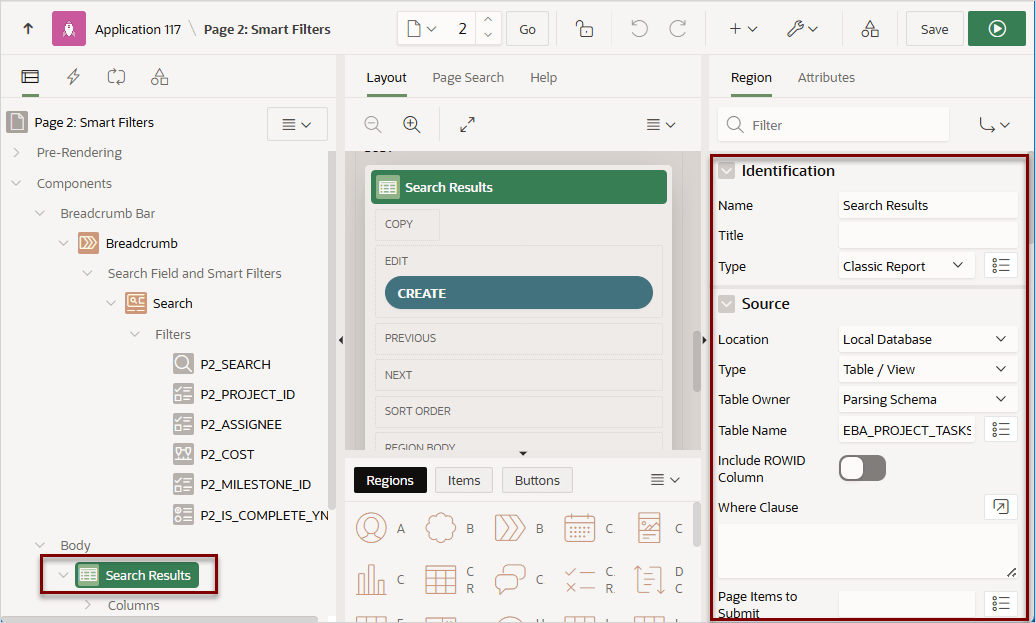
Task: Open the Classic Report type dropdown
Action: click(x=906, y=266)
